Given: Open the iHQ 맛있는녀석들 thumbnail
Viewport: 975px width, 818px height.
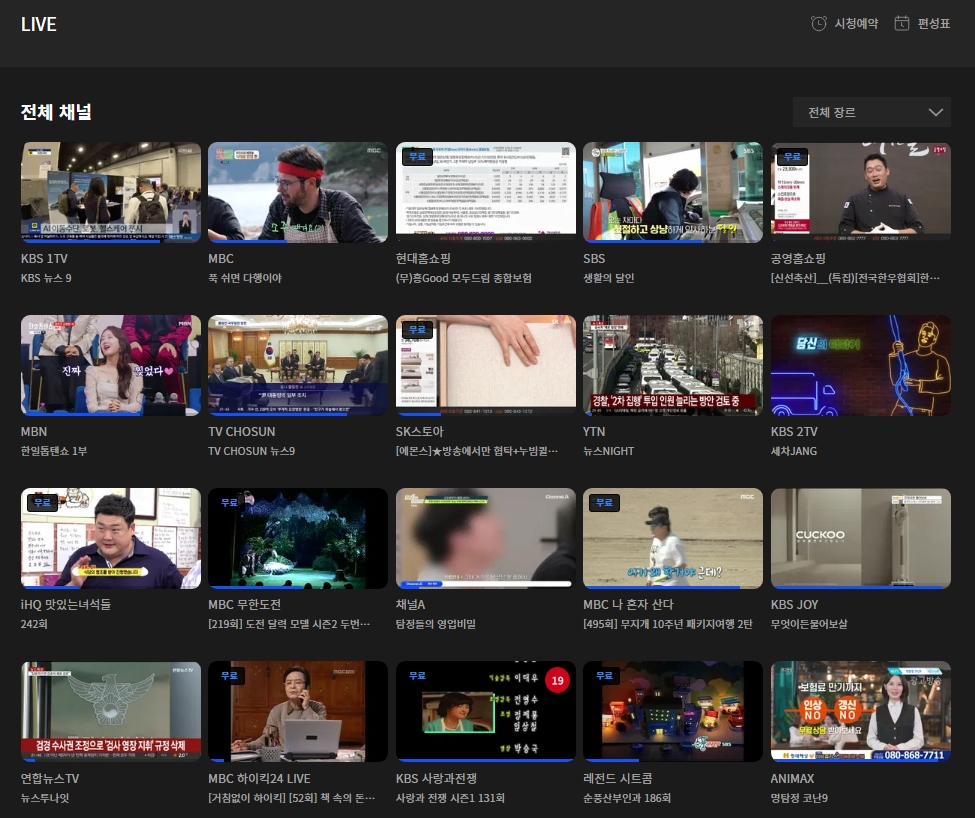Looking at the screenshot, I should pyautogui.click(x=111, y=538).
